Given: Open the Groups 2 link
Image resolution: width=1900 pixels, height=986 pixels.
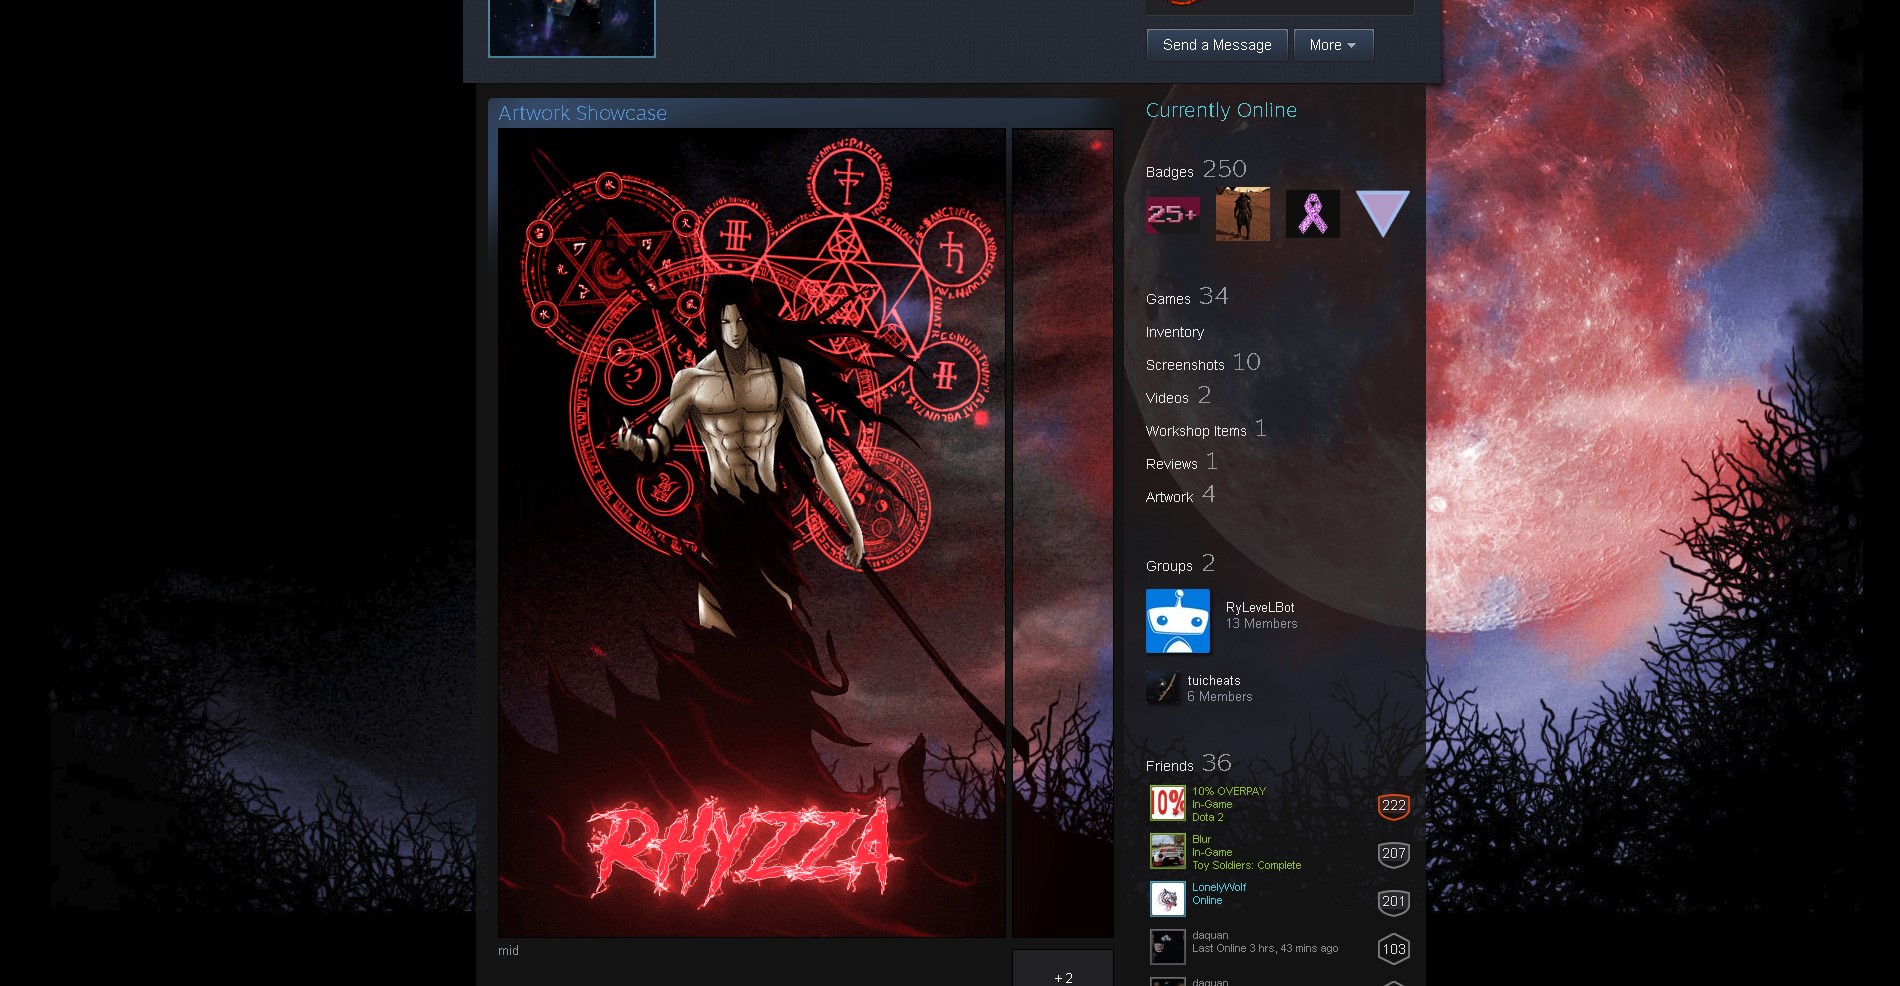Looking at the screenshot, I should (1180, 563).
